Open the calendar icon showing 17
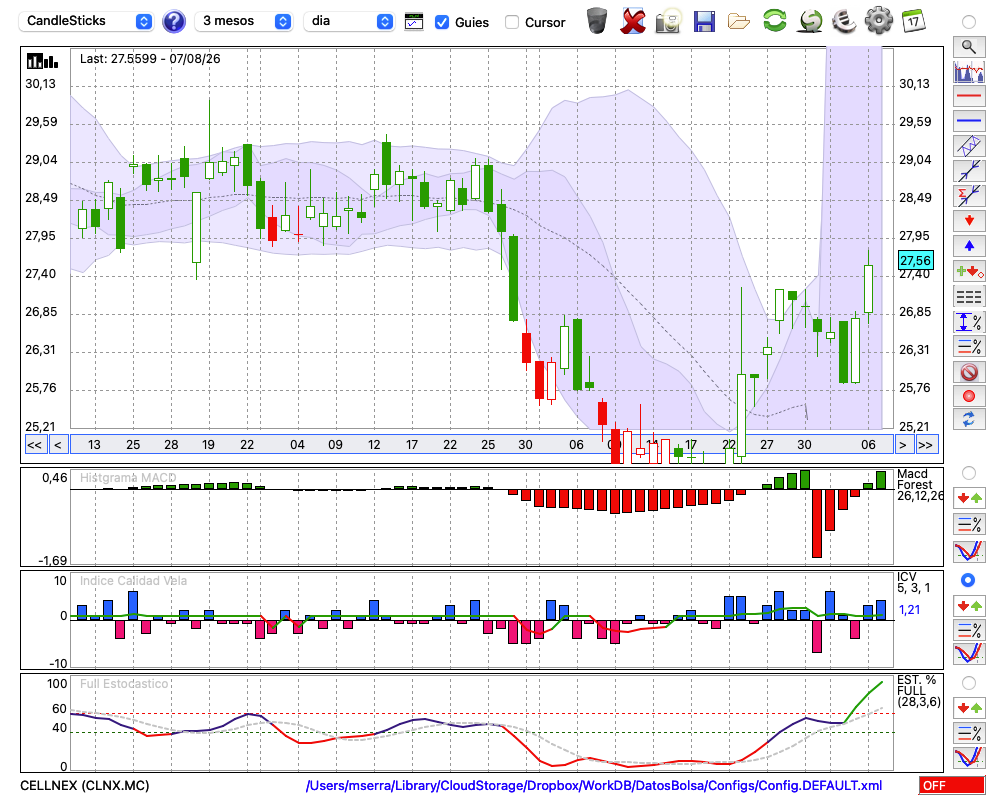1000x800 pixels. 913,20
